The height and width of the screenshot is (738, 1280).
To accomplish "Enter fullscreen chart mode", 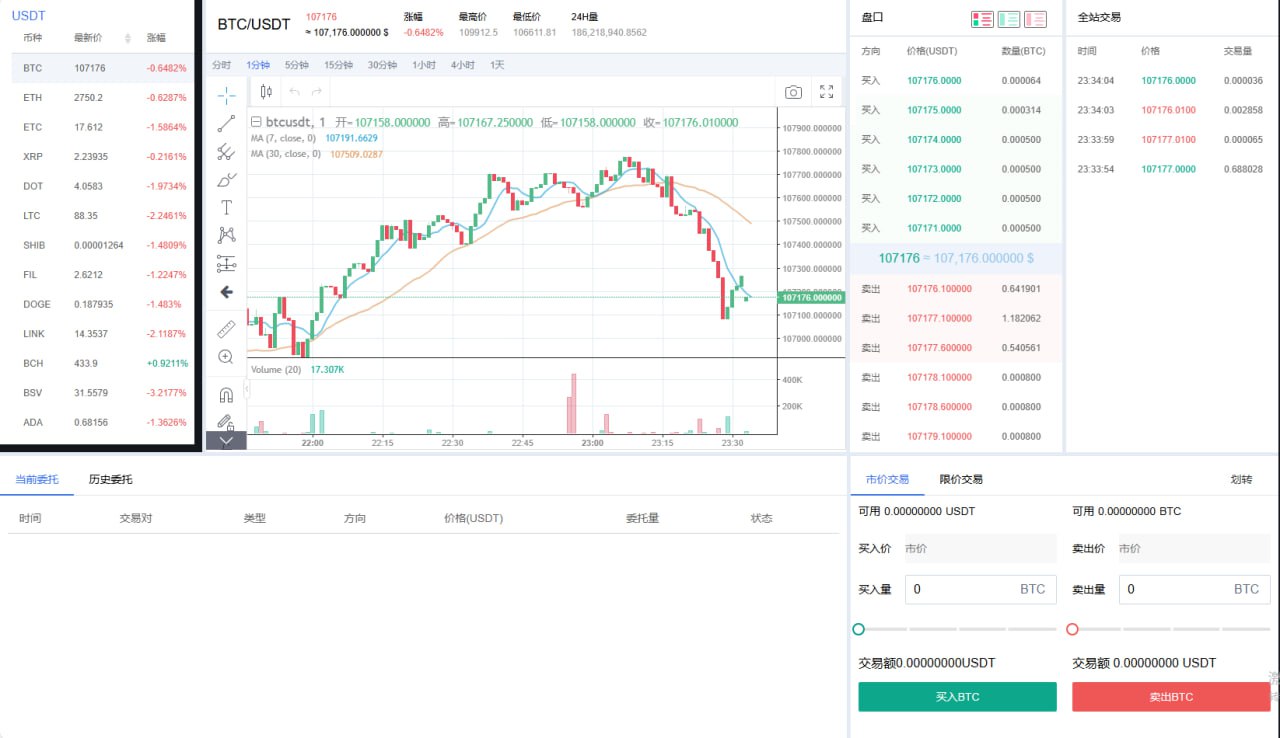I will pos(827,92).
